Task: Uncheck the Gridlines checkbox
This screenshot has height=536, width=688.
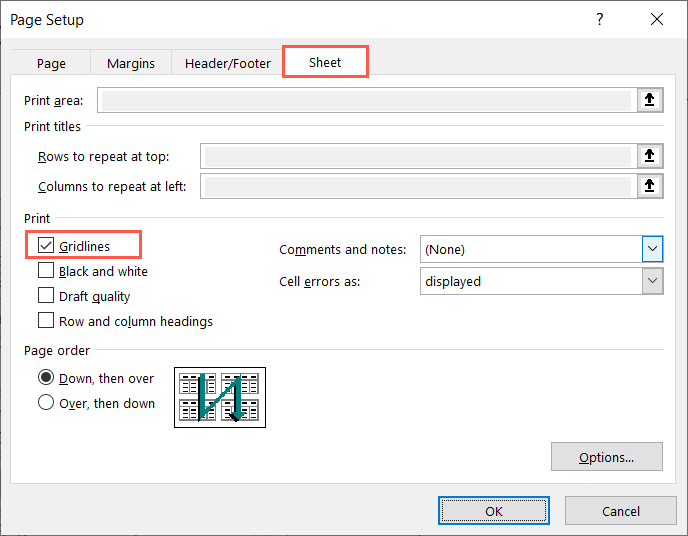Action: coord(46,246)
